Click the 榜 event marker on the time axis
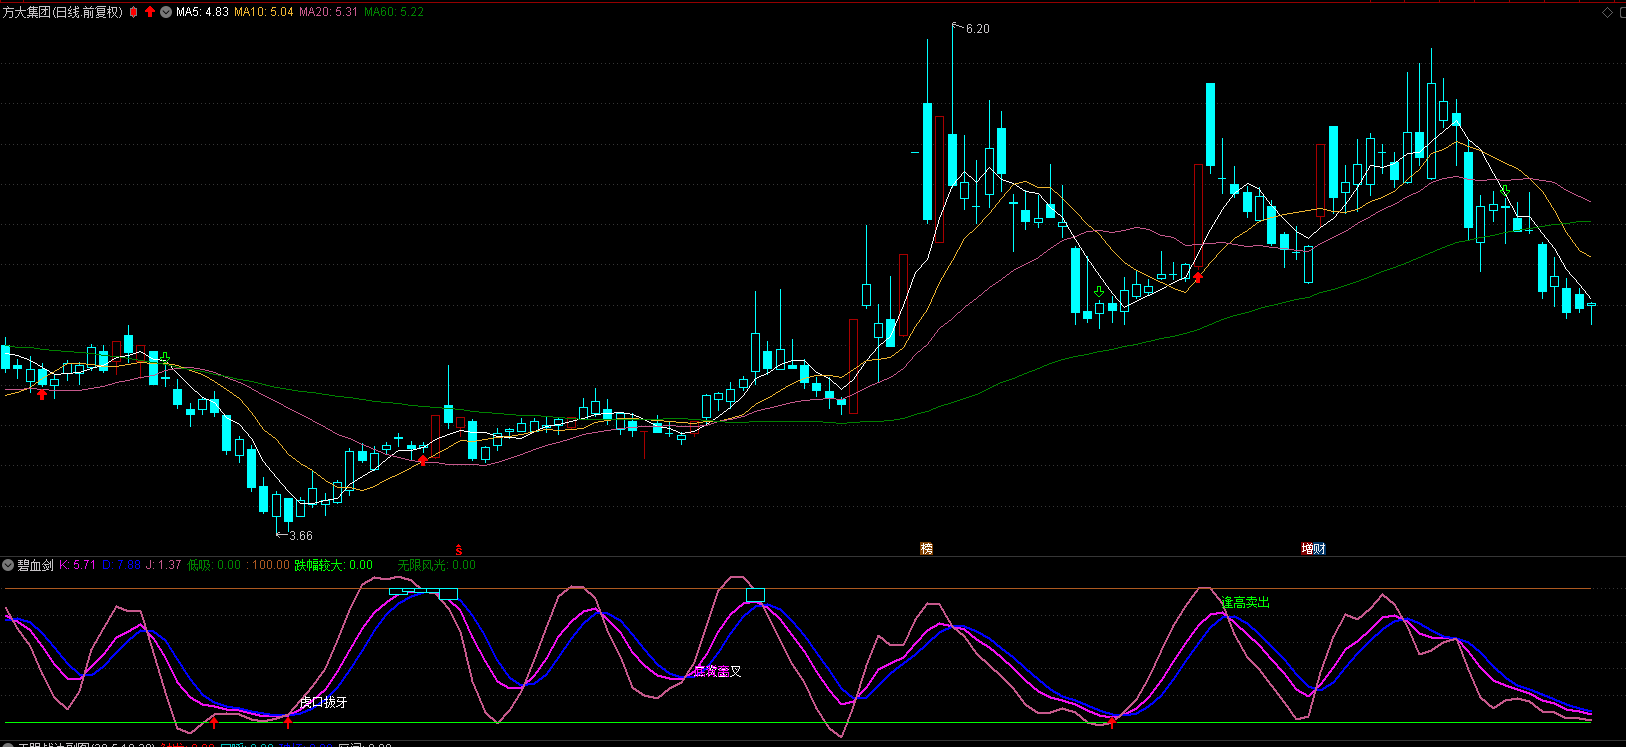The height and width of the screenshot is (747, 1626). coord(926,548)
